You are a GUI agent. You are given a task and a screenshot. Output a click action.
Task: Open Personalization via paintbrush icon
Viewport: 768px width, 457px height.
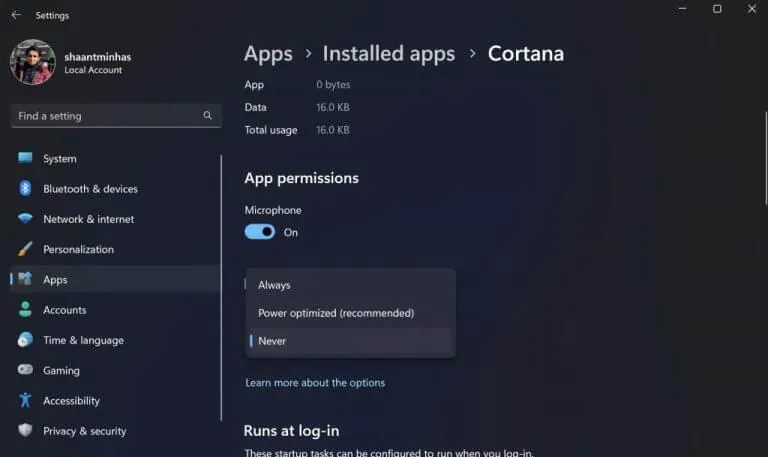[x=25, y=249]
